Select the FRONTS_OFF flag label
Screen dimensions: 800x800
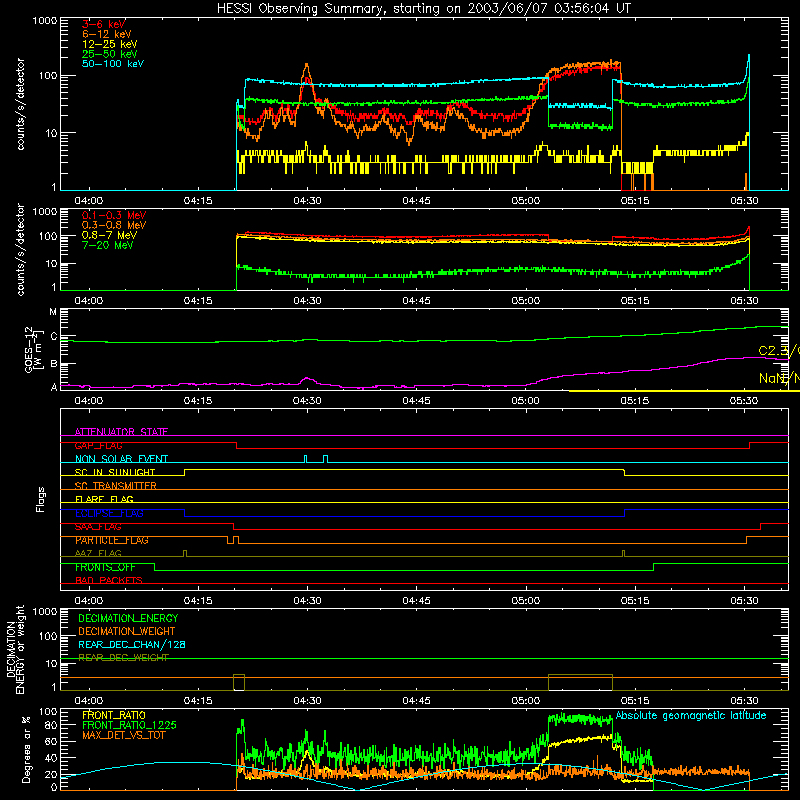click(105, 567)
